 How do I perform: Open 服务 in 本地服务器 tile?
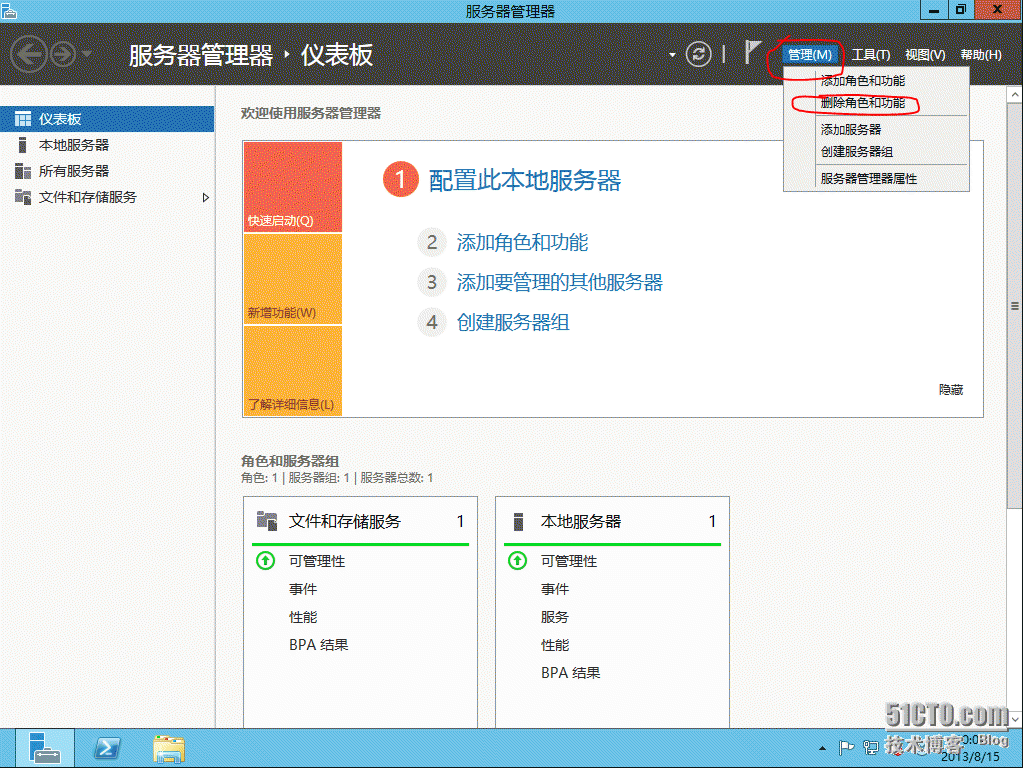[555, 617]
